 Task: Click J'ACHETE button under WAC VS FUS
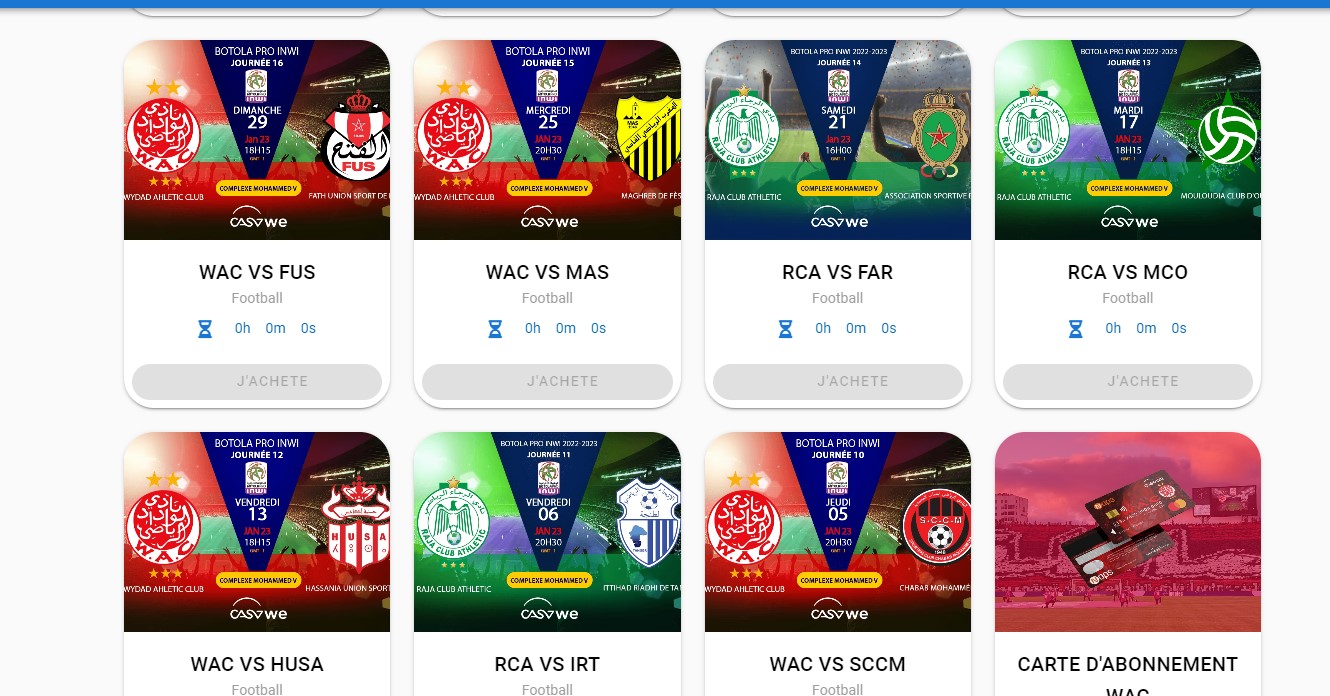pyautogui.click(x=257, y=382)
